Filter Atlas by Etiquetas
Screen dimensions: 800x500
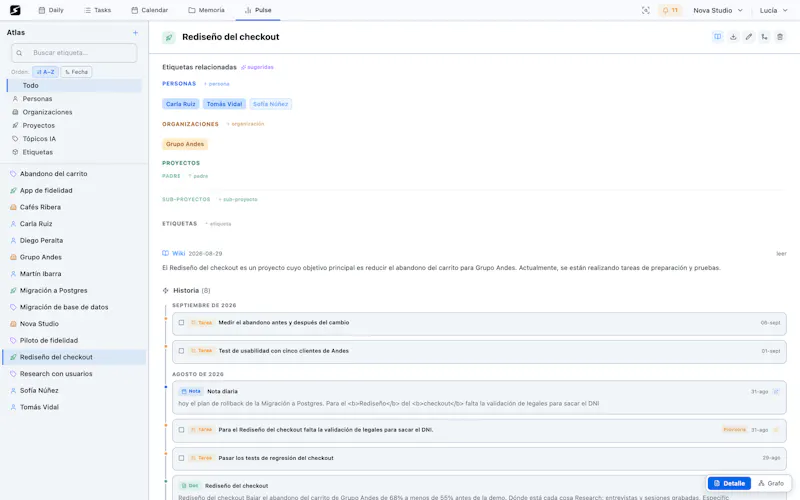[x=74, y=152]
